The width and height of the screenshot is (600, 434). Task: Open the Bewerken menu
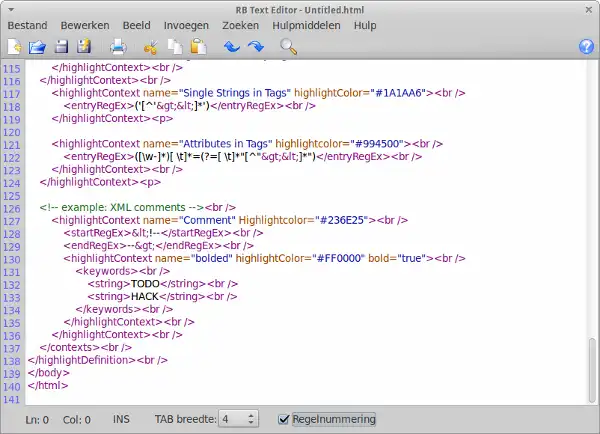pos(85,25)
